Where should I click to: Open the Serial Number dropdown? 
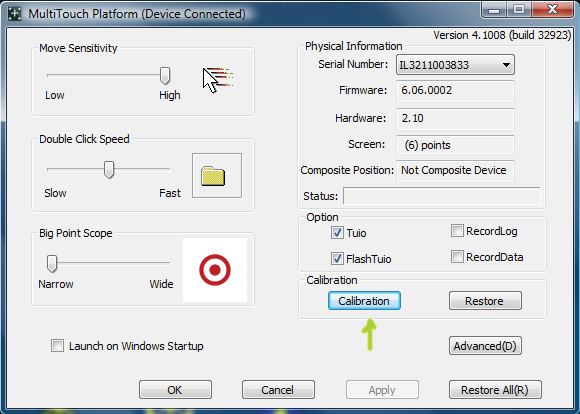pyautogui.click(x=455, y=65)
